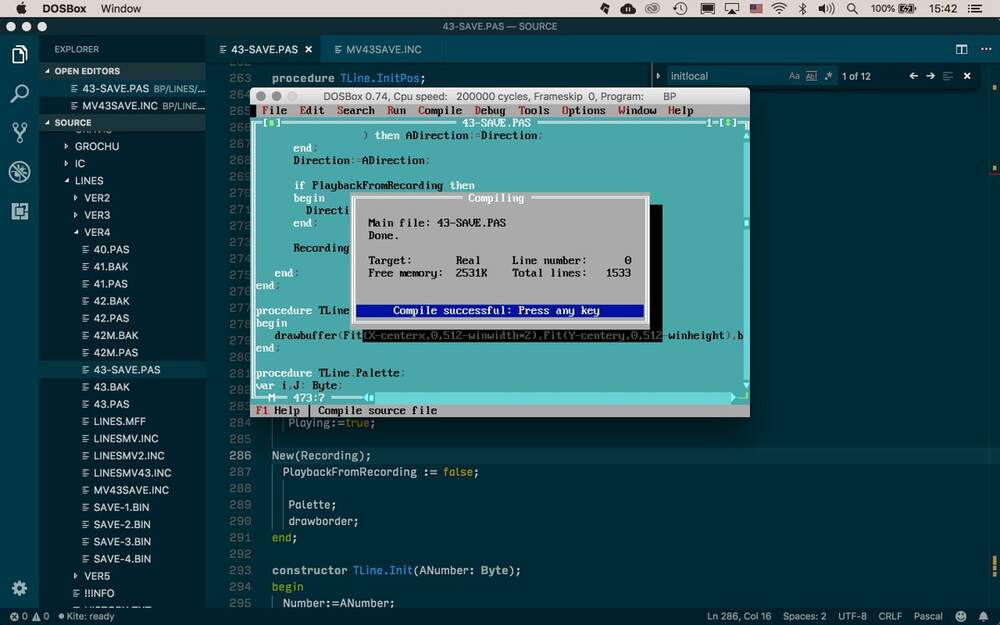Click the Borland window close box
Image resolution: width=1000 pixels, height=625 pixels.
pos(272,122)
